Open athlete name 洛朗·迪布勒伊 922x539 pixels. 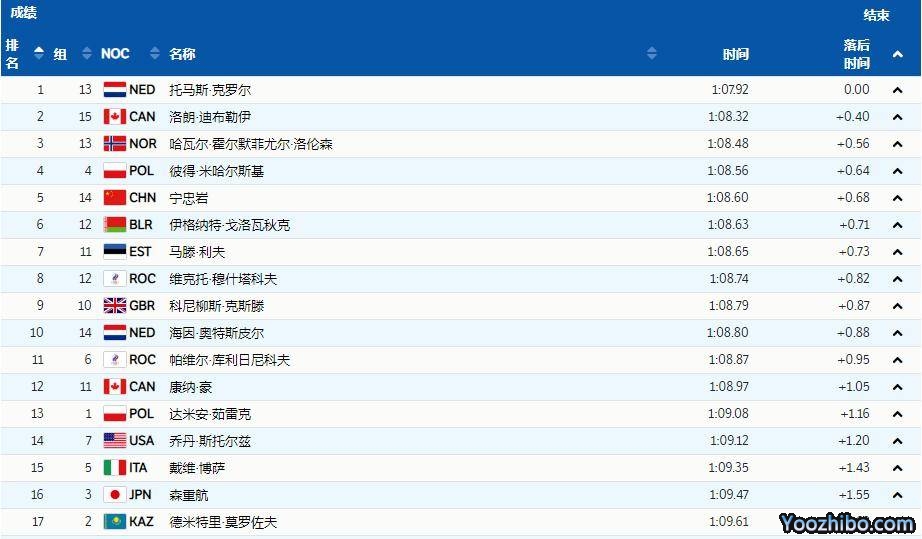click(210, 117)
